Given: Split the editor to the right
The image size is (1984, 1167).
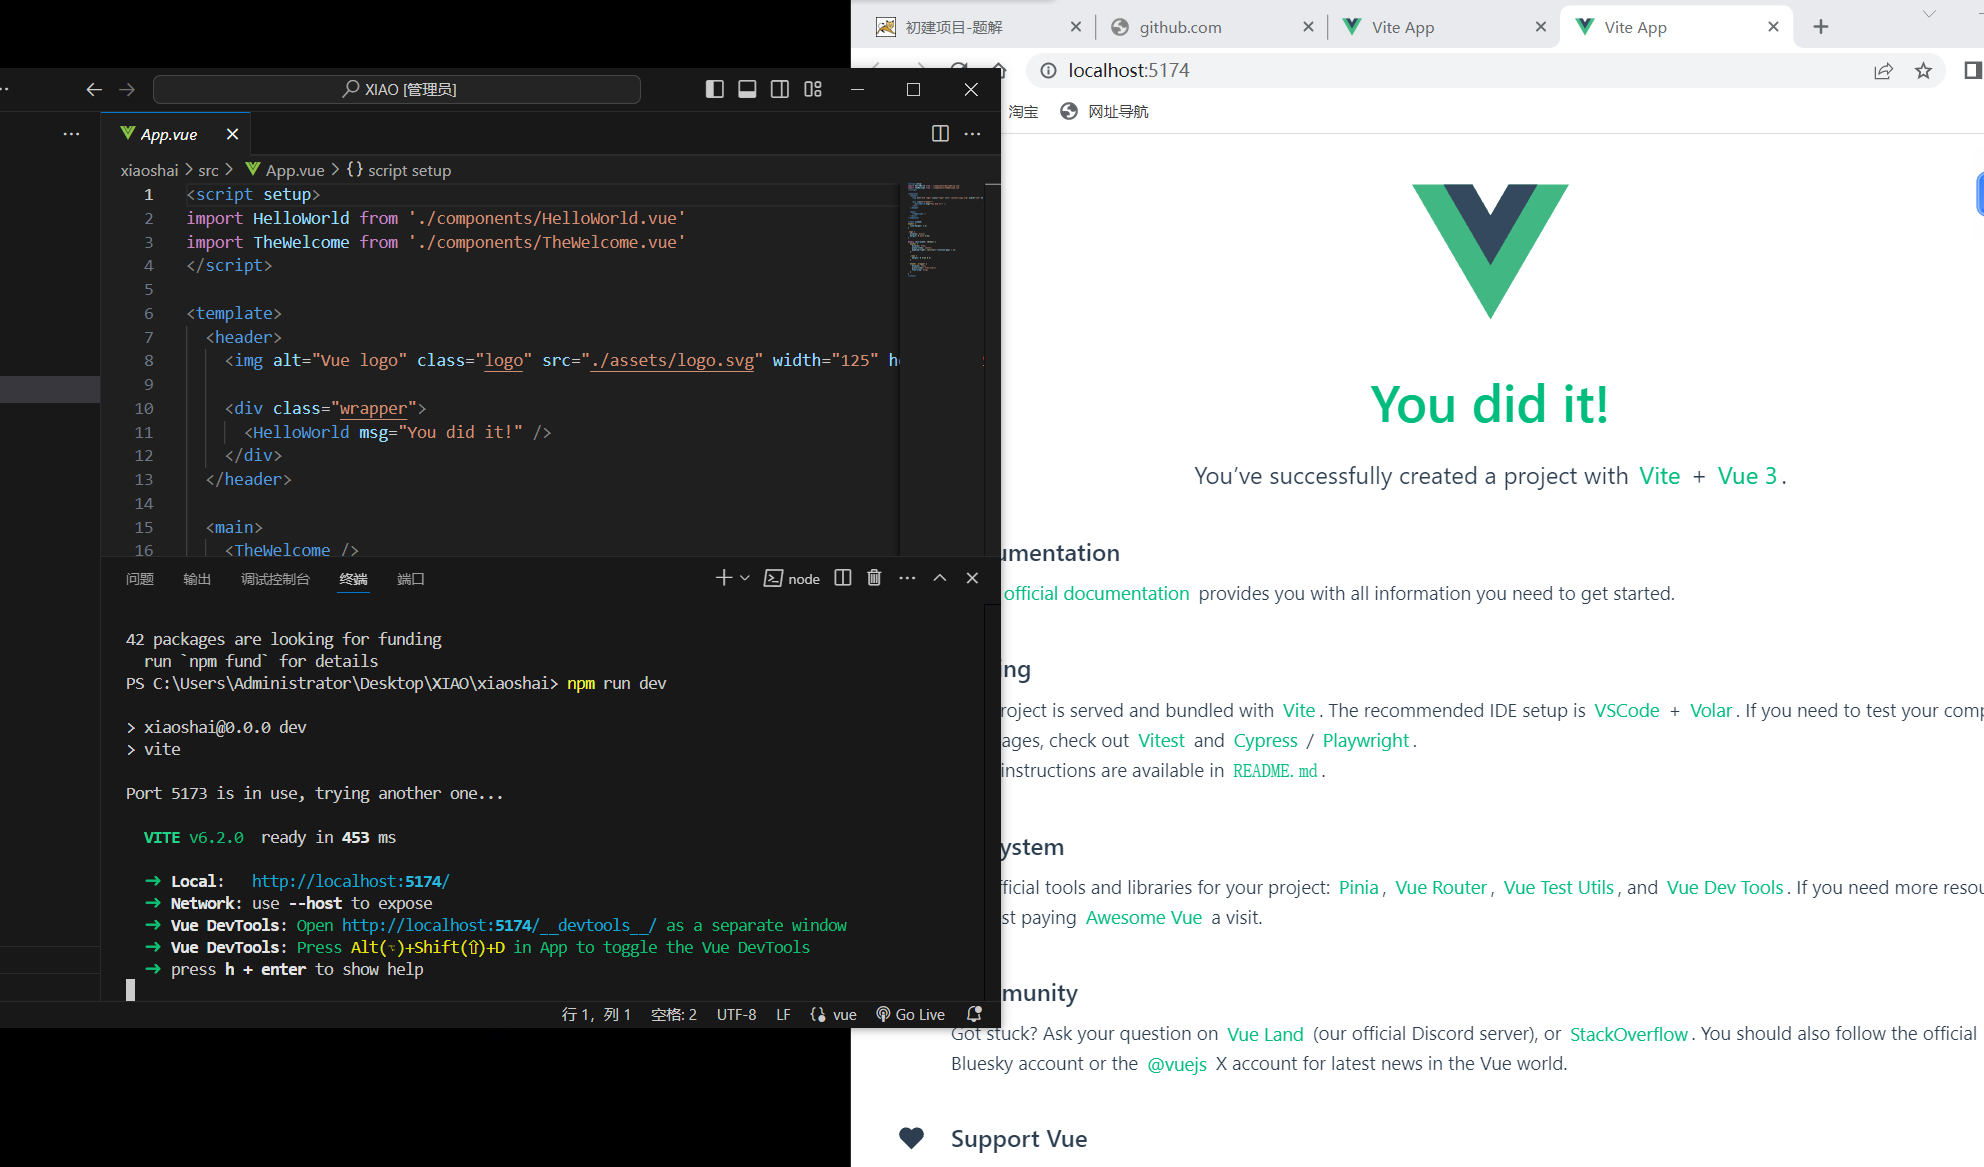Looking at the screenshot, I should [940, 133].
